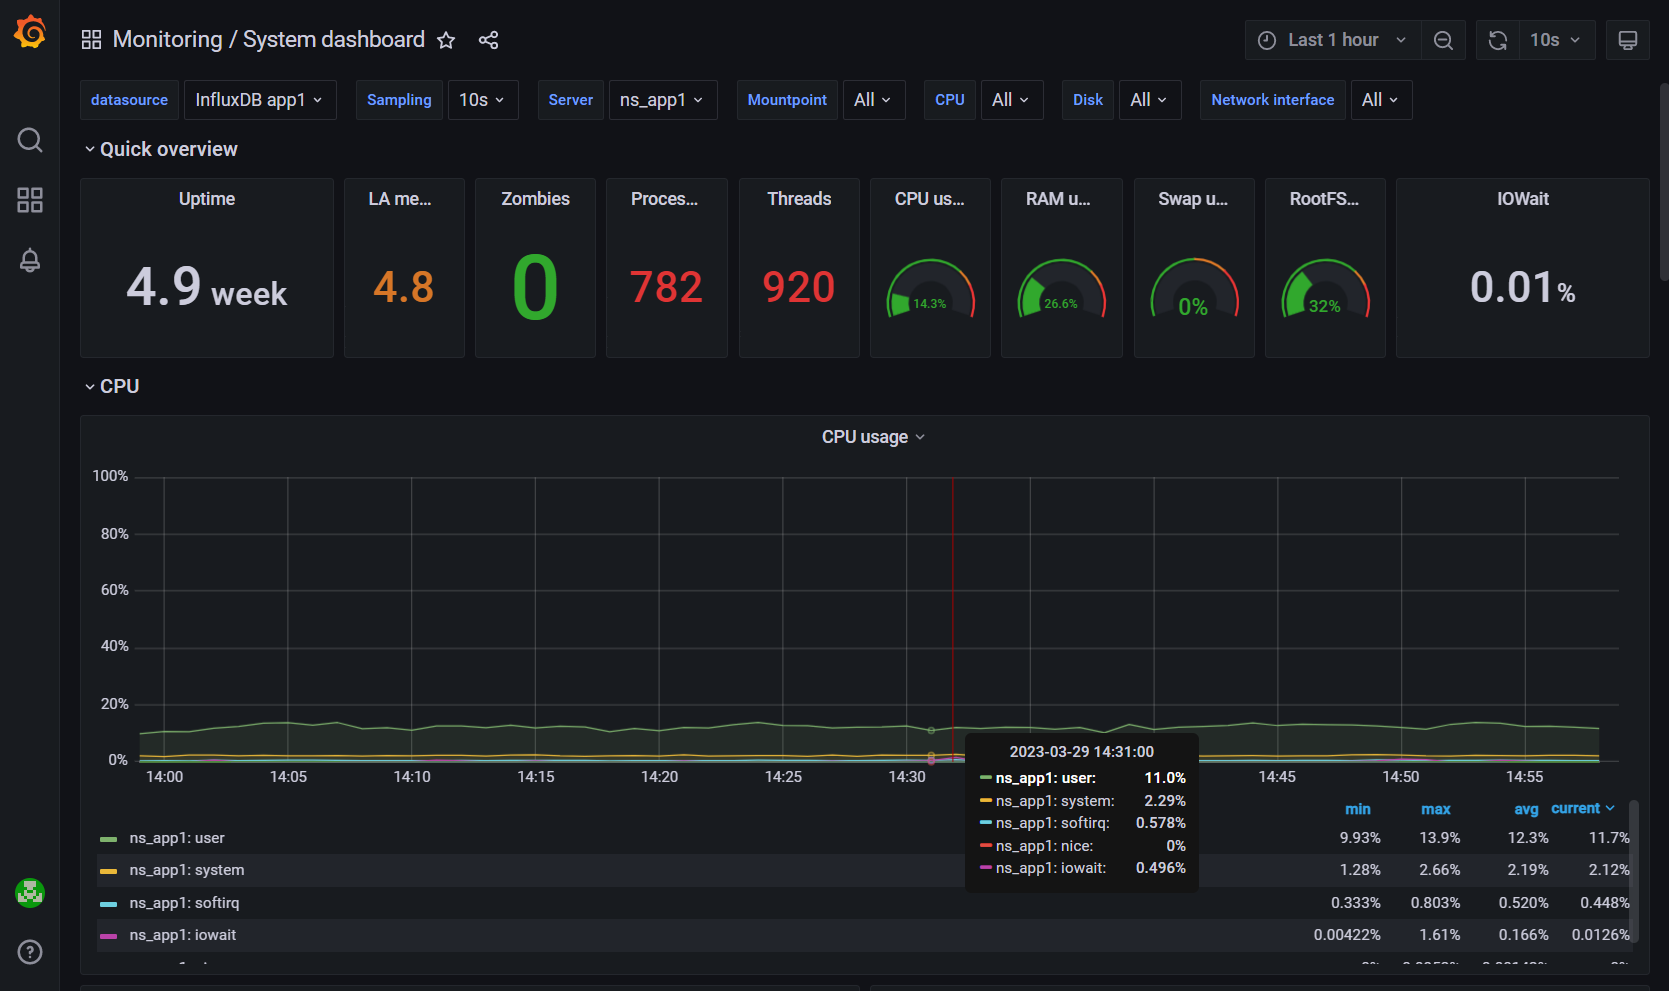Switch to TV kiosk view mode
The height and width of the screenshot is (991, 1669).
pyautogui.click(x=1627, y=40)
